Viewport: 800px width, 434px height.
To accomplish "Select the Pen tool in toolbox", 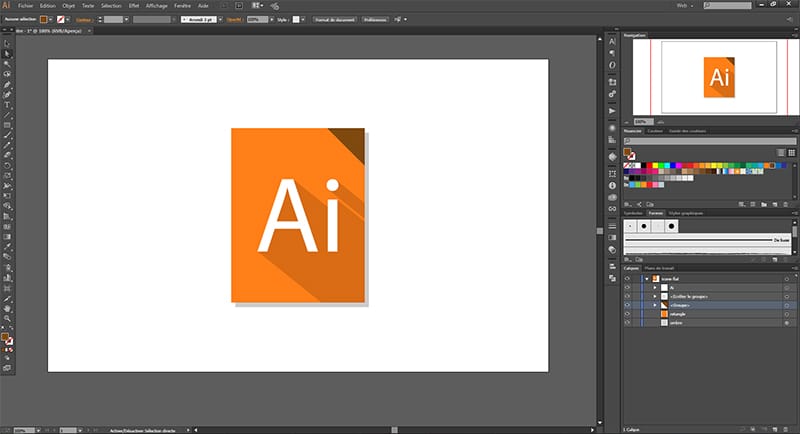I will tap(7, 85).
